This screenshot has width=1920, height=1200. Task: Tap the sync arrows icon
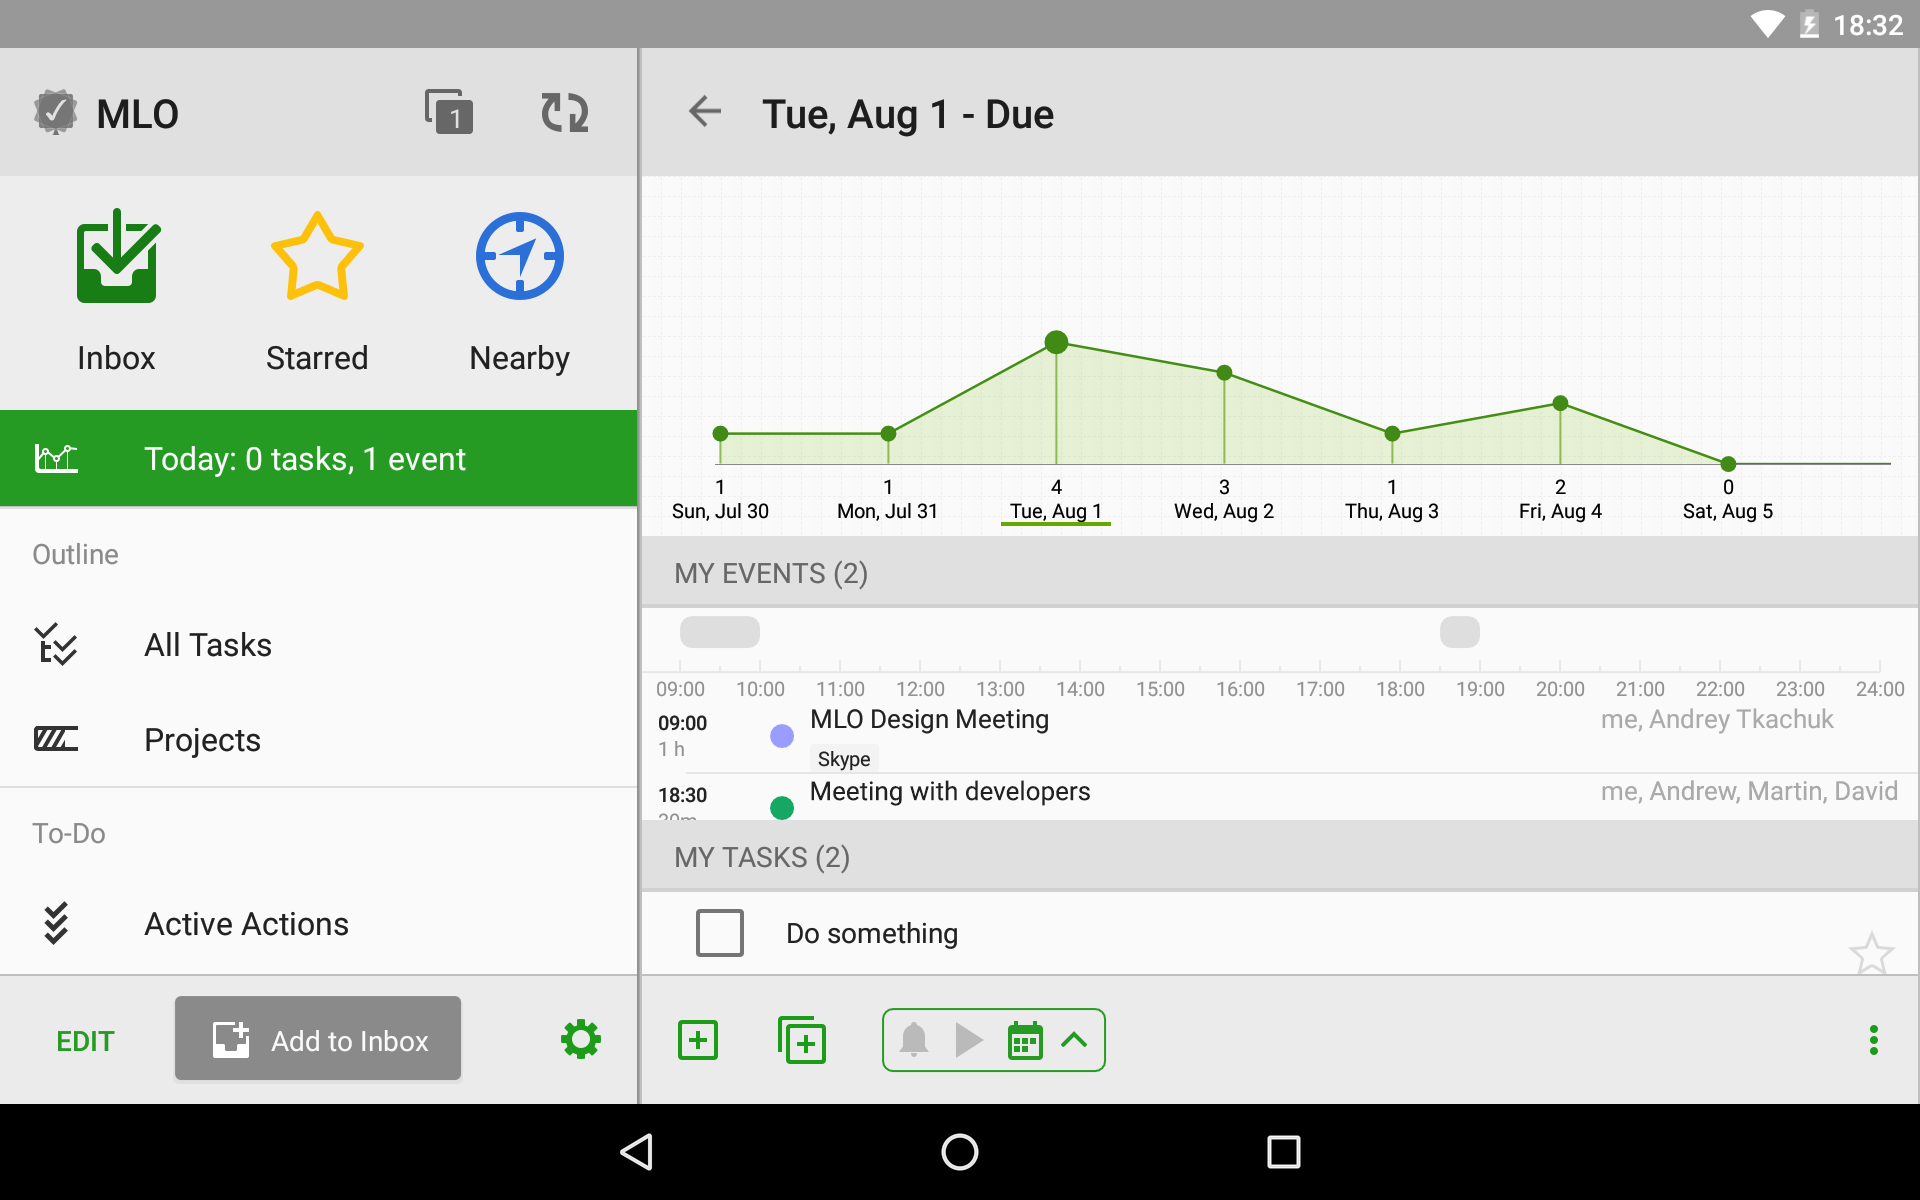[x=564, y=113]
